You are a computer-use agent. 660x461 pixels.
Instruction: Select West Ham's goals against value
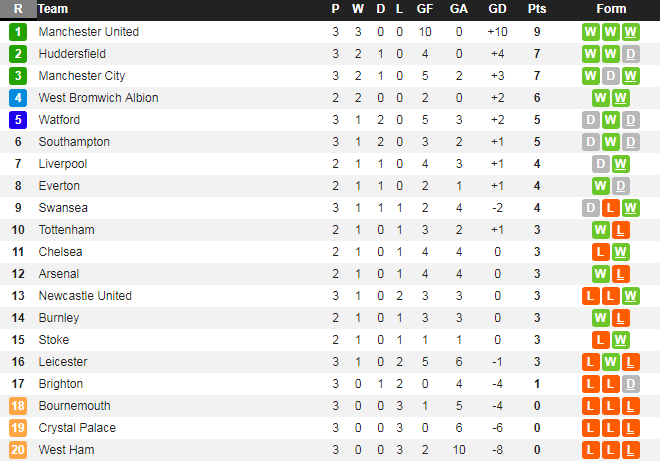coord(459,450)
